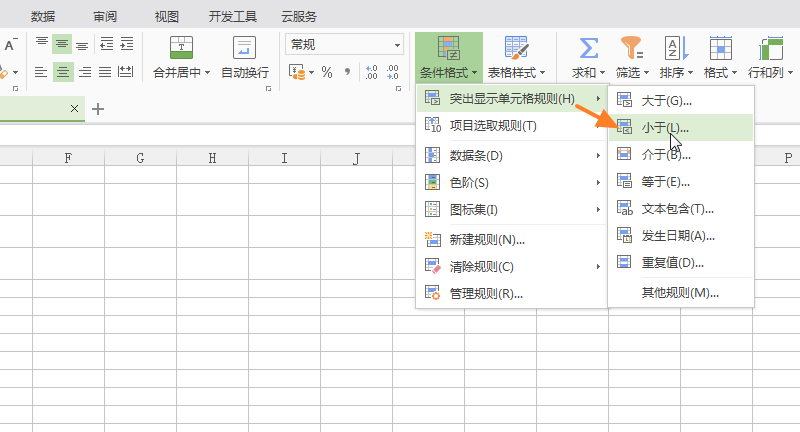Choose 其他规则(M)... option
The height and width of the screenshot is (432, 800).
(x=681, y=293)
